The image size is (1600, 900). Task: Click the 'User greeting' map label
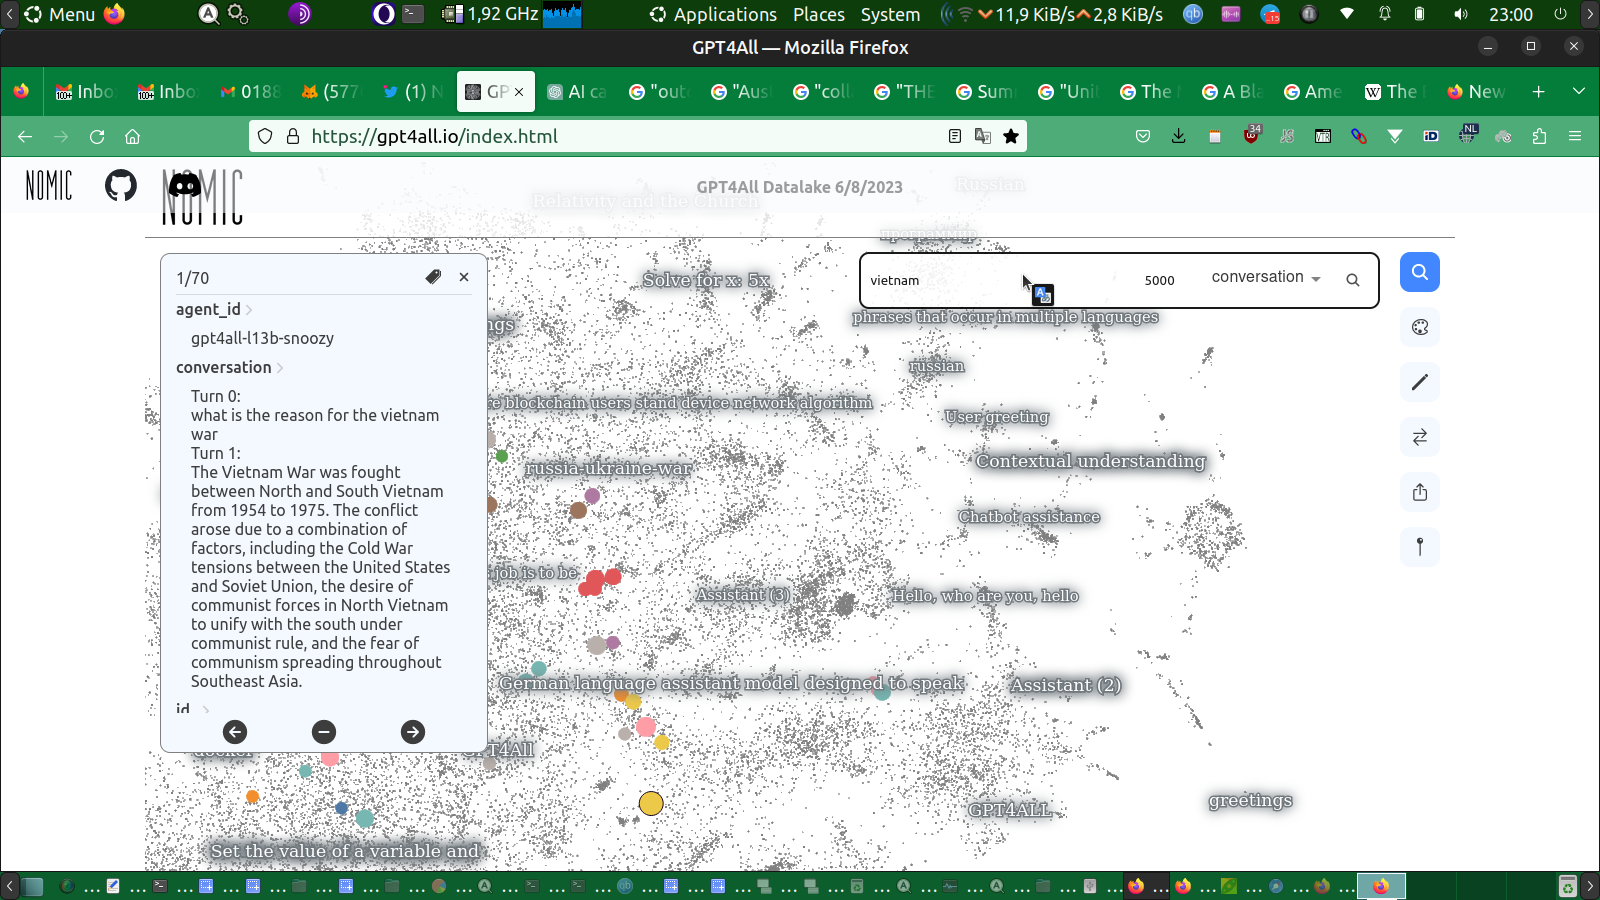point(996,417)
